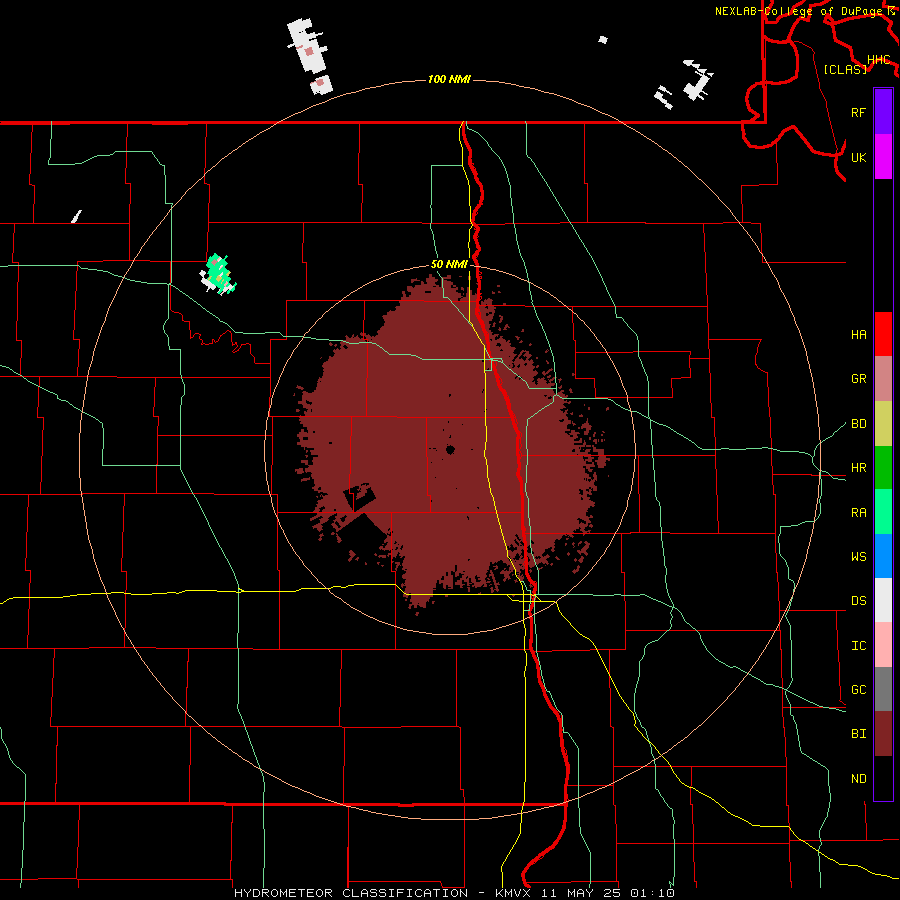The image size is (900, 900).
Task: Select the GR pink-brown legend swatch
Action: coord(883,378)
